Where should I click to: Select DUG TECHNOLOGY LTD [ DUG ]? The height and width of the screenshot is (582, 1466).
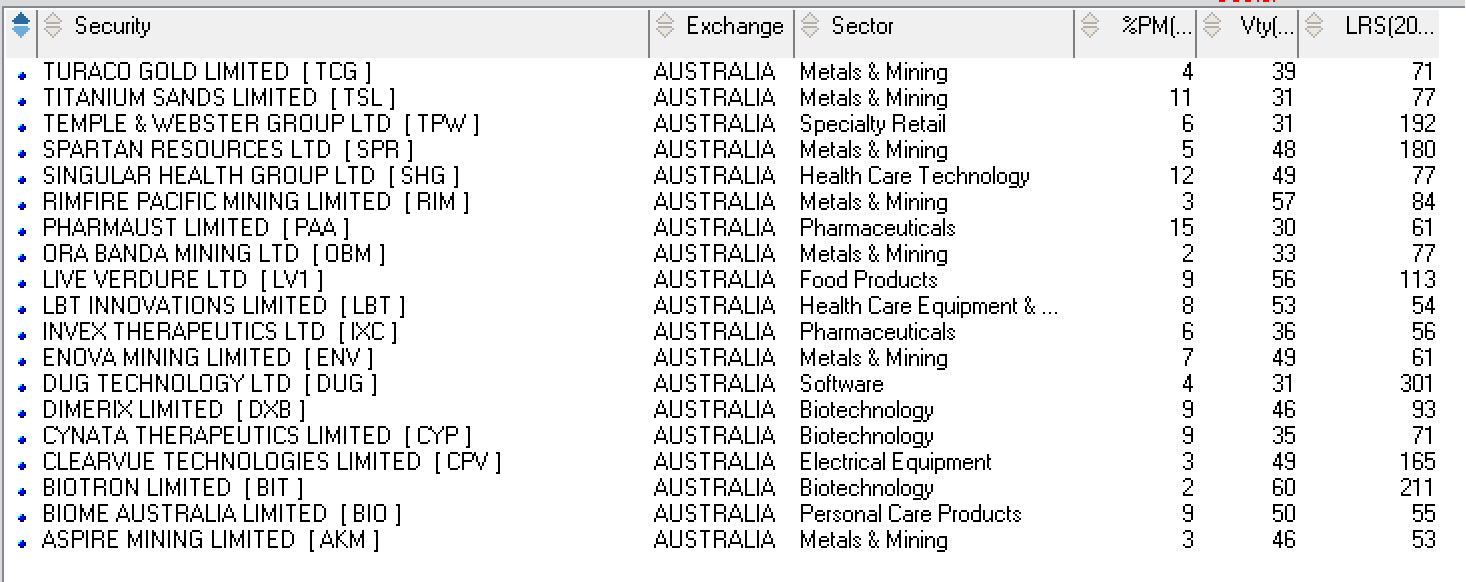(210, 384)
